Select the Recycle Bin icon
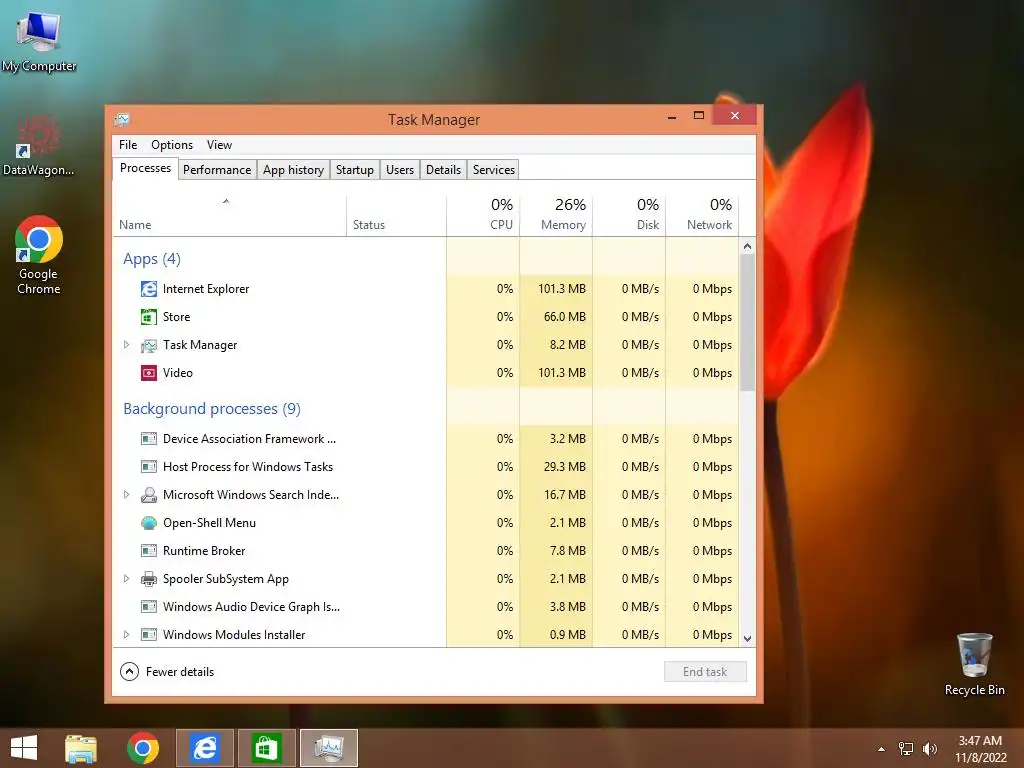The height and width of the screenshot is (768, 1024). (974, 664)
